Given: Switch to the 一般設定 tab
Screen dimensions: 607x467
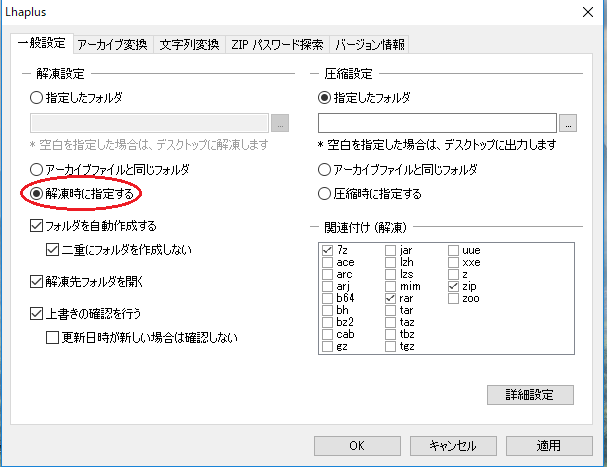Looking at the screenshot, I should click(x=42, y=43).
